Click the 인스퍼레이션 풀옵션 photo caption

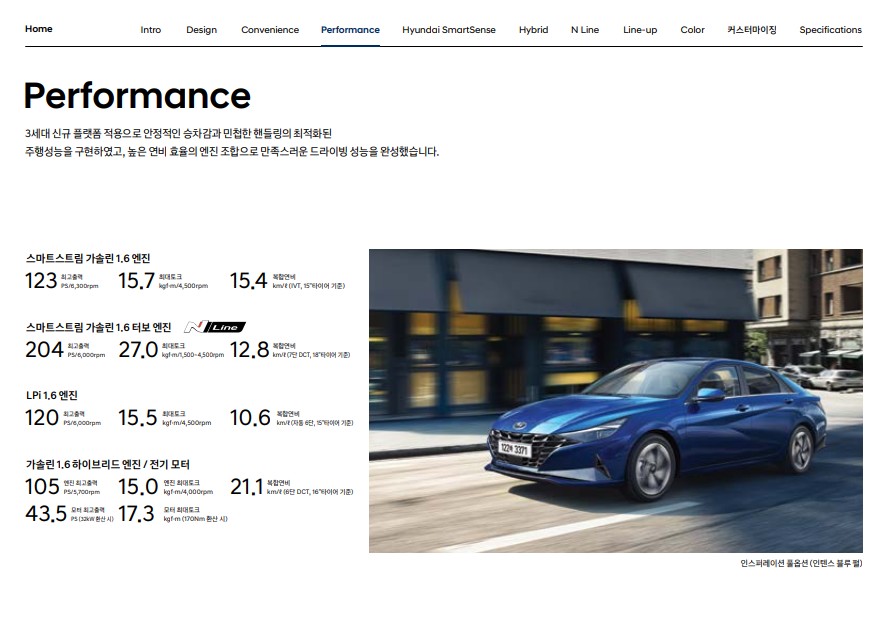click(801, 563)
